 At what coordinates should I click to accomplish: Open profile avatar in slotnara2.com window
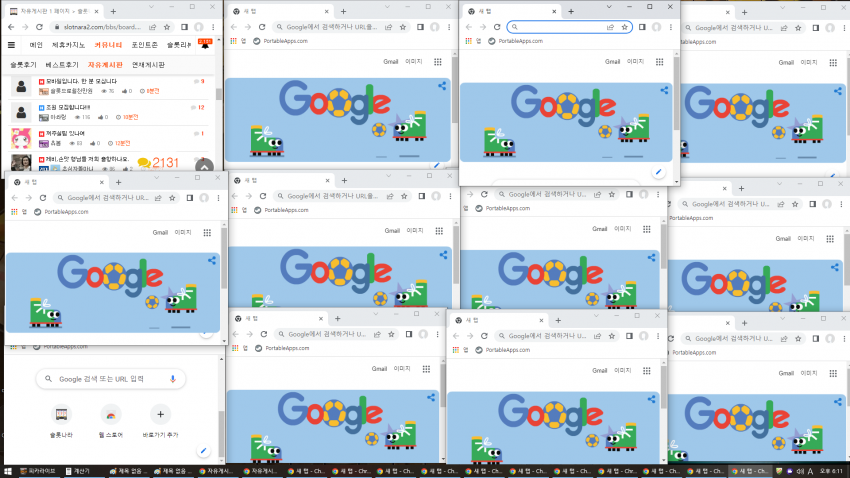point(199,27)
